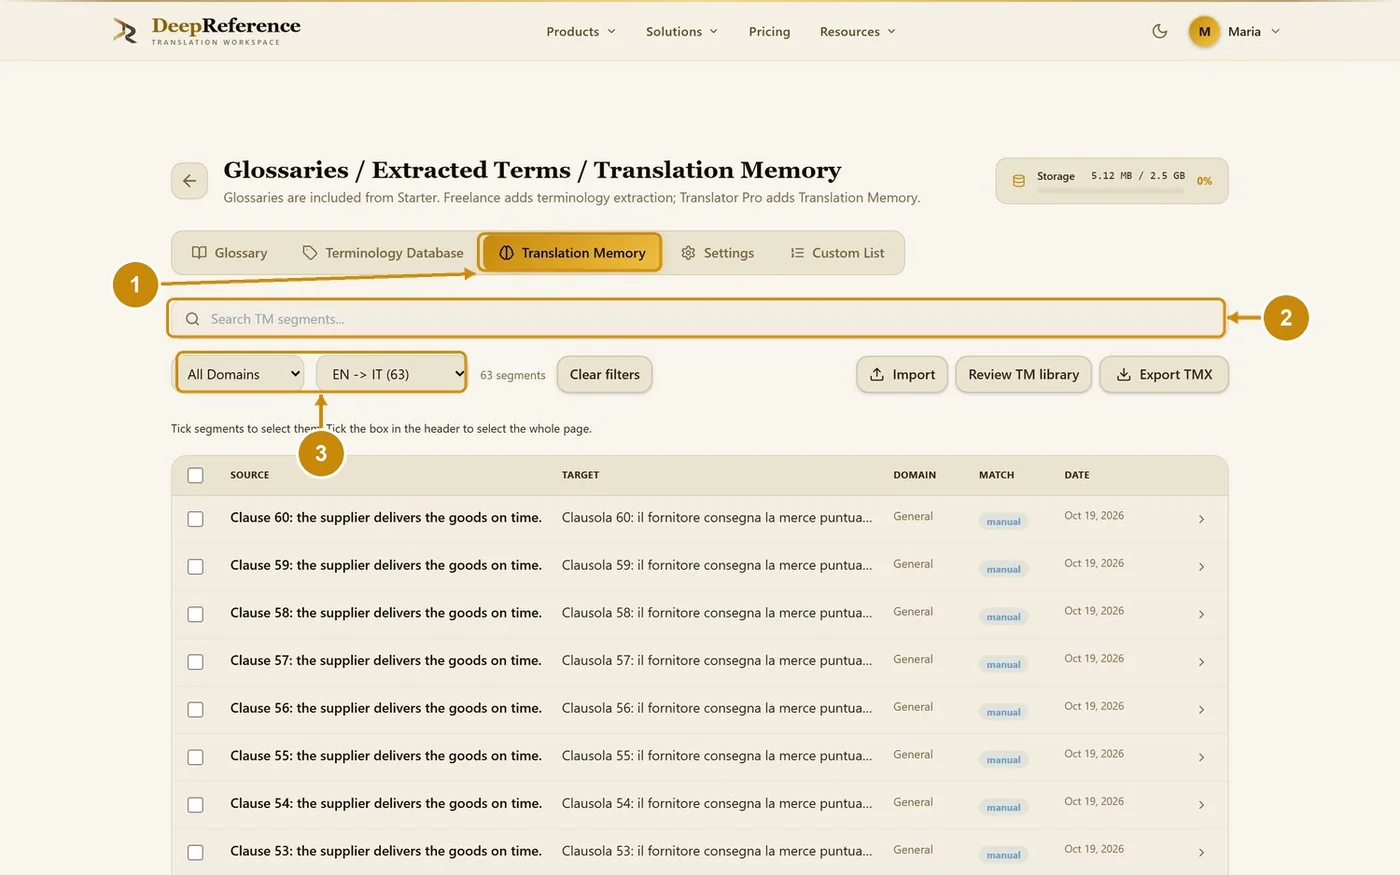Expand the Resources menu
This screenshot has height=875, width=1400.
coord(858,32)
